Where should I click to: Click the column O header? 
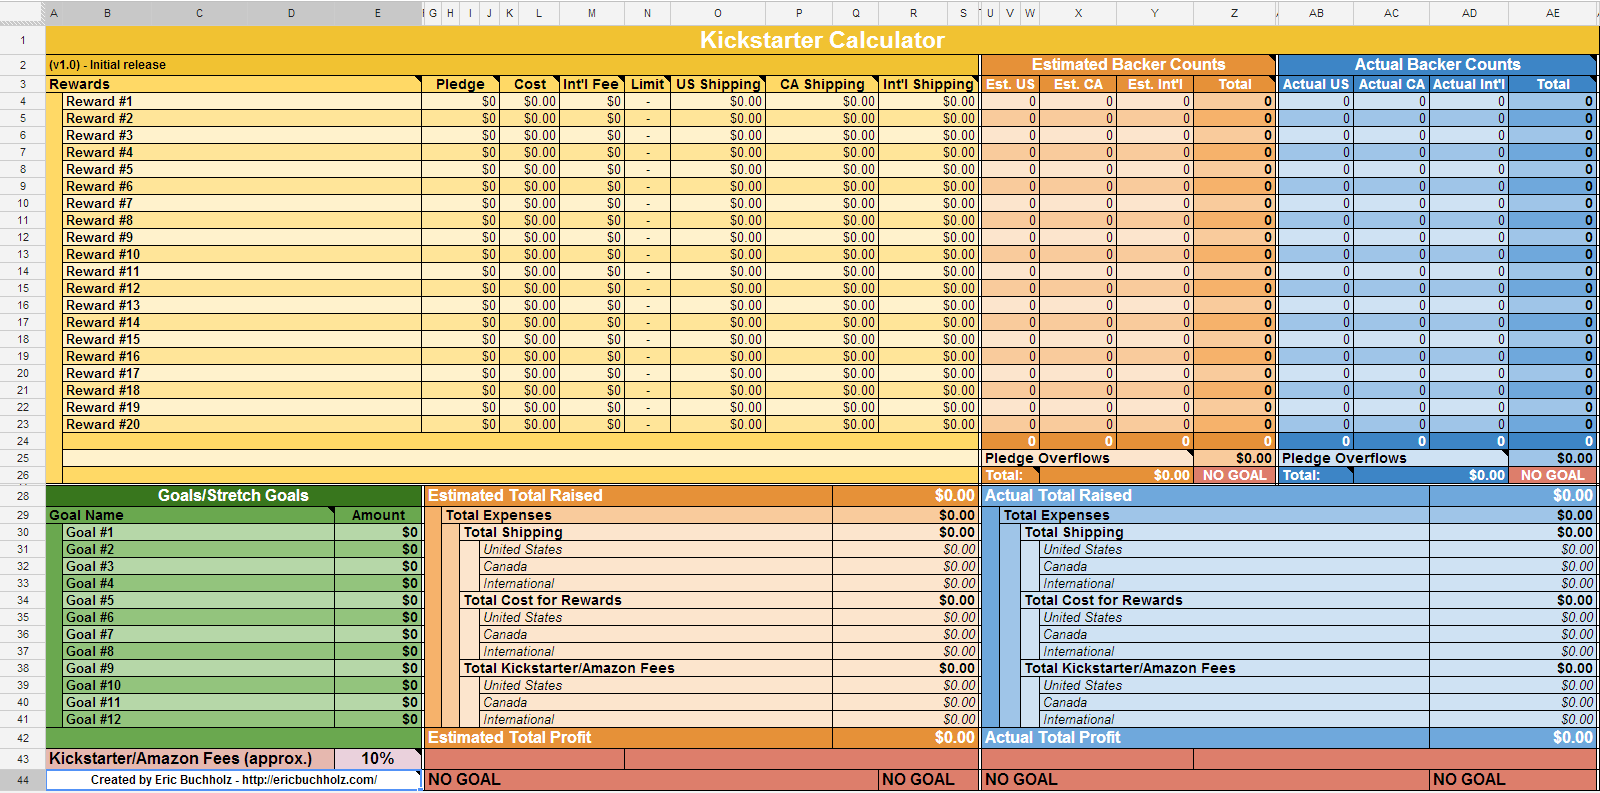[x=718, y=13]
